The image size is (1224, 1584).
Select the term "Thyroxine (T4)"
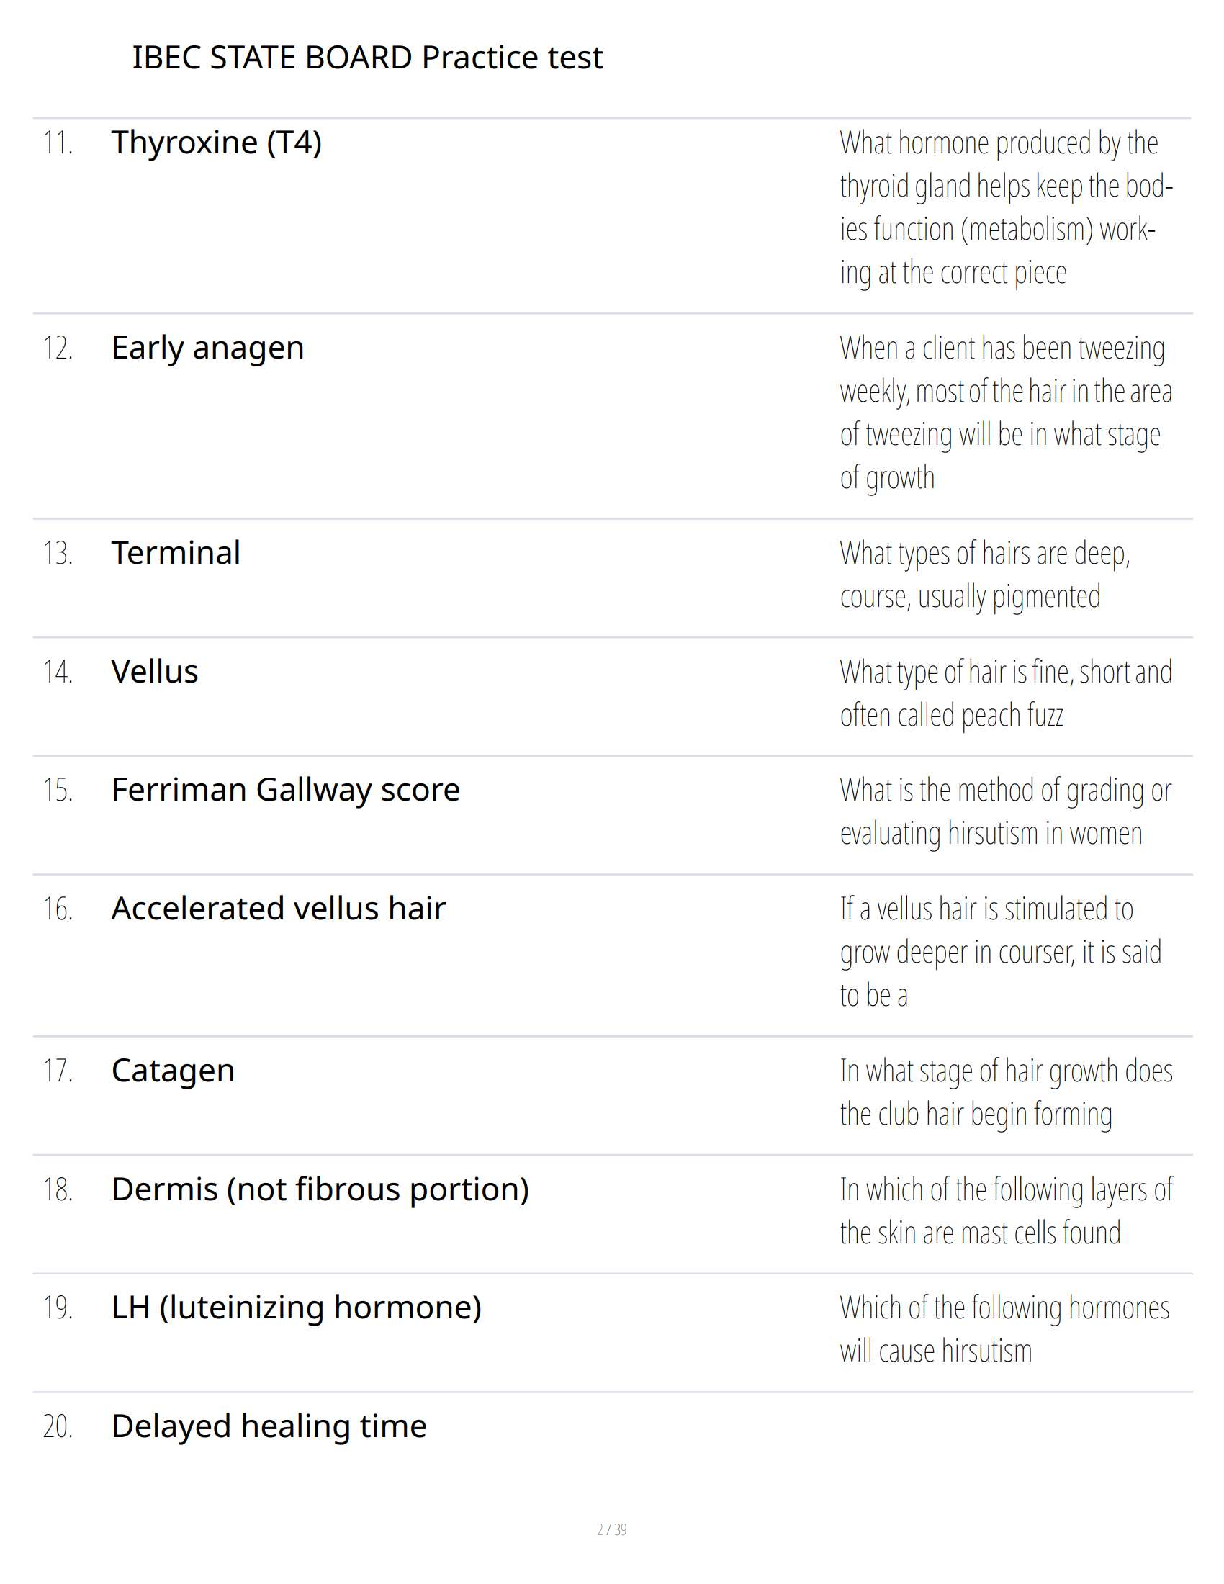click(216, 142)
